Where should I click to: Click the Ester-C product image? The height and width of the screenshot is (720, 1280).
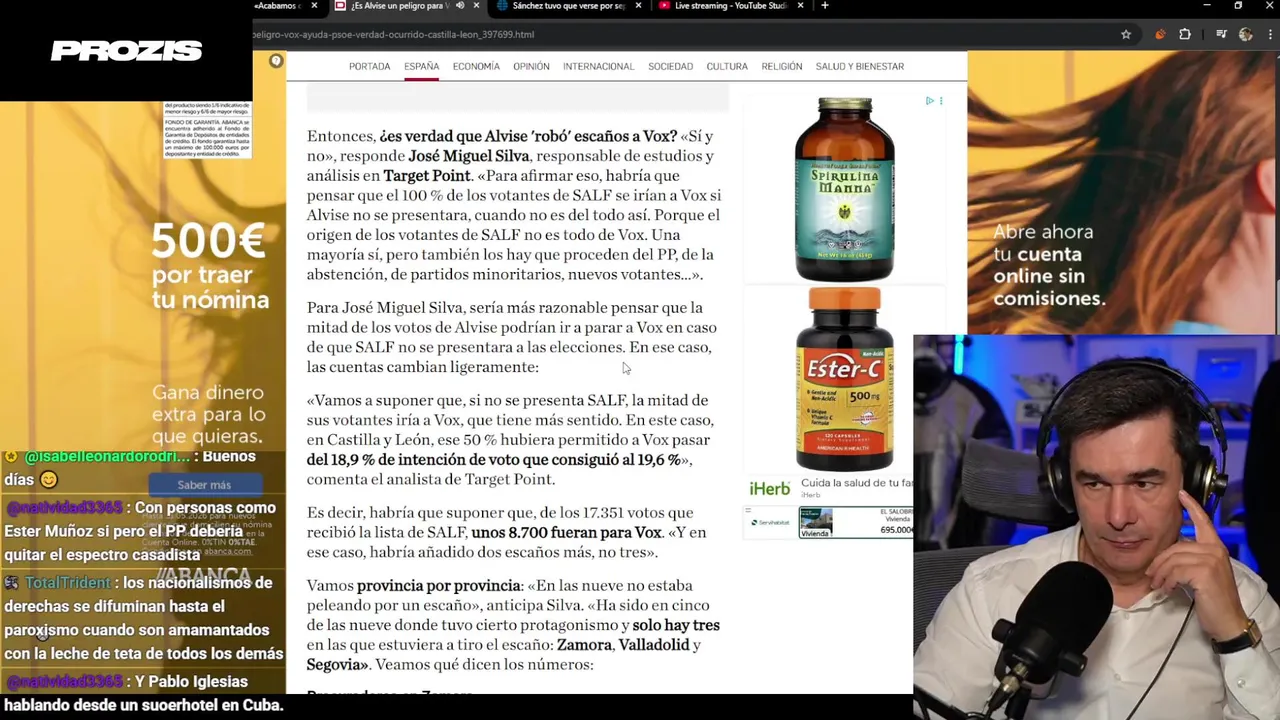pos(844,380)
